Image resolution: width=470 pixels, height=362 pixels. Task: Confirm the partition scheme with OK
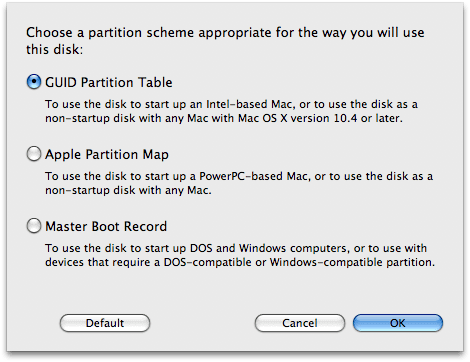click(398, 323)
